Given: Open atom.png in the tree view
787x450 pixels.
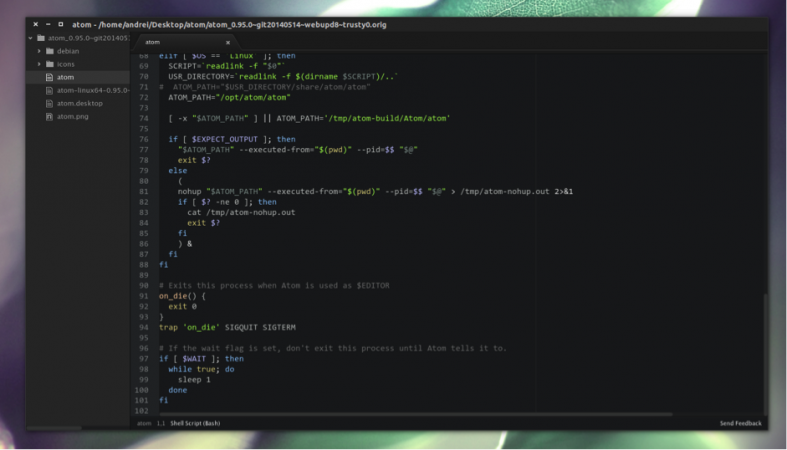Looking at the screenshot, I should coord(72,116).
